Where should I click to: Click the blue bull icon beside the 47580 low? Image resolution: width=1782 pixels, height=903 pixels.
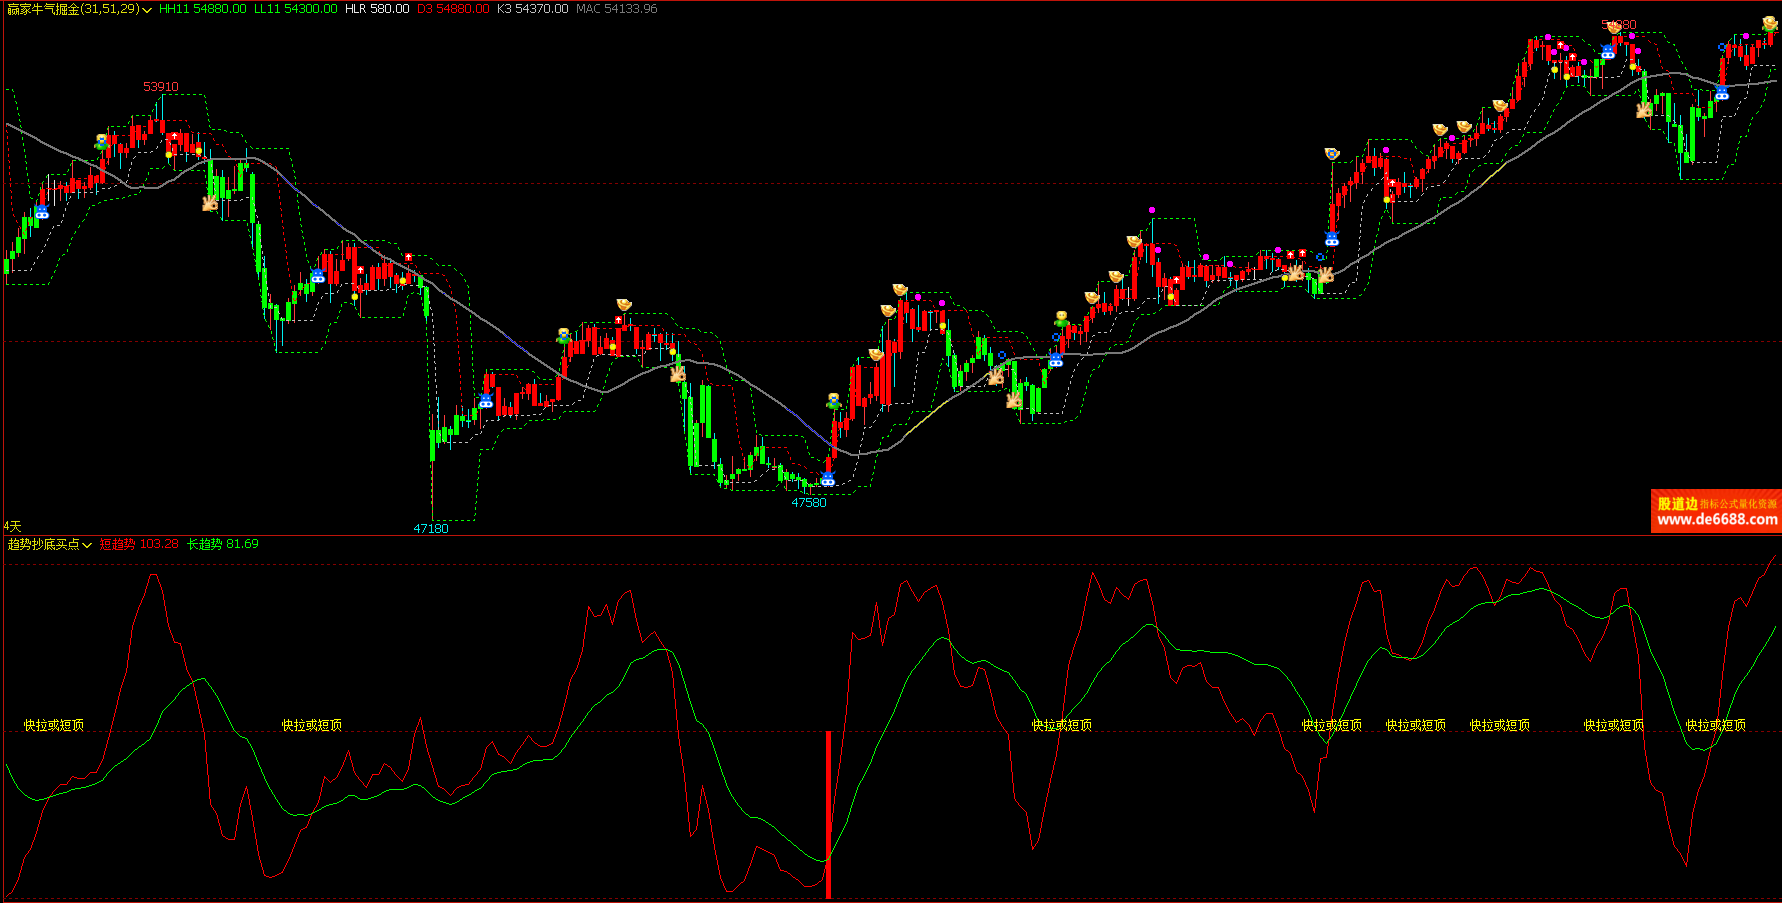[828, 479]
